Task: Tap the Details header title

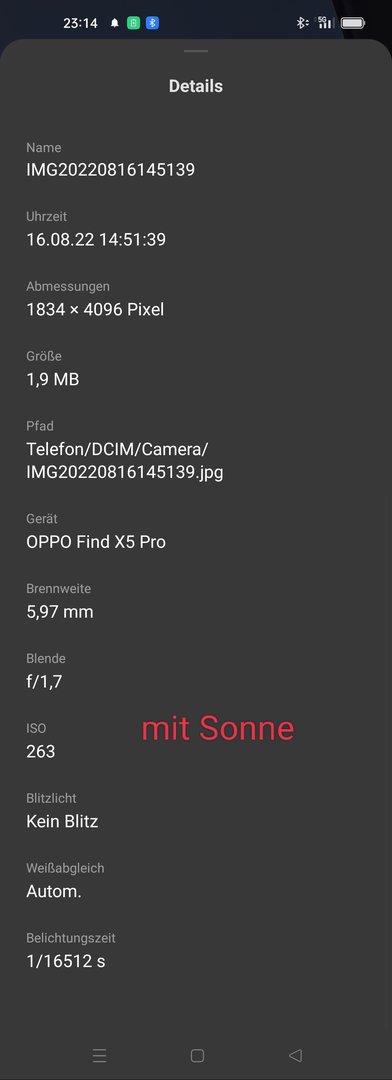Action: pos(196,86)
